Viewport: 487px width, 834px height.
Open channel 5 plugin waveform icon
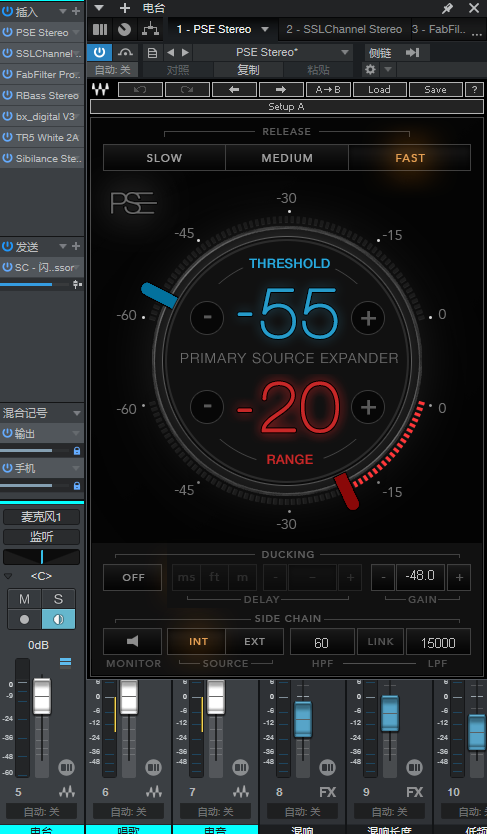pyautogui.click(x=67, y=791)
